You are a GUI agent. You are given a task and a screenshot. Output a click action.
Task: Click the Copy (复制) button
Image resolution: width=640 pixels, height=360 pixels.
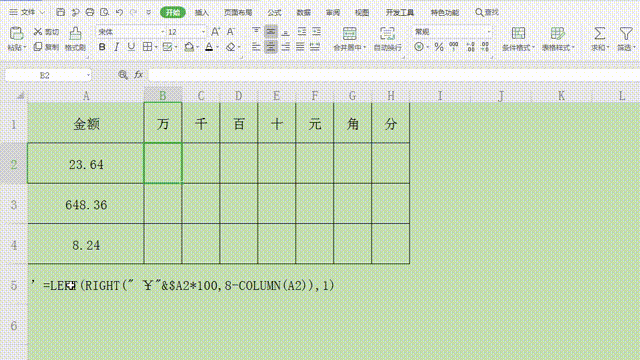pyautogui.click(x=46, y=47)
